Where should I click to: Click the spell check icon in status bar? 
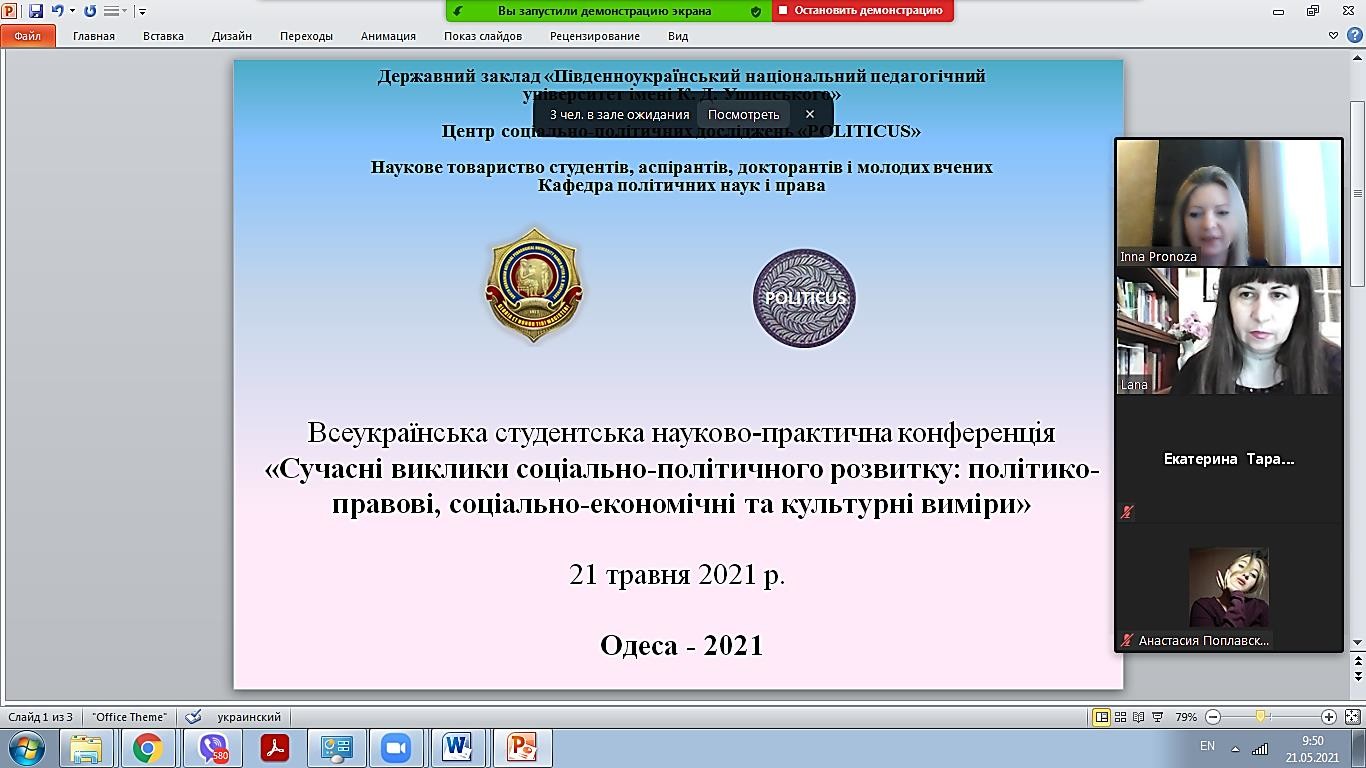(x=194, y=717)
